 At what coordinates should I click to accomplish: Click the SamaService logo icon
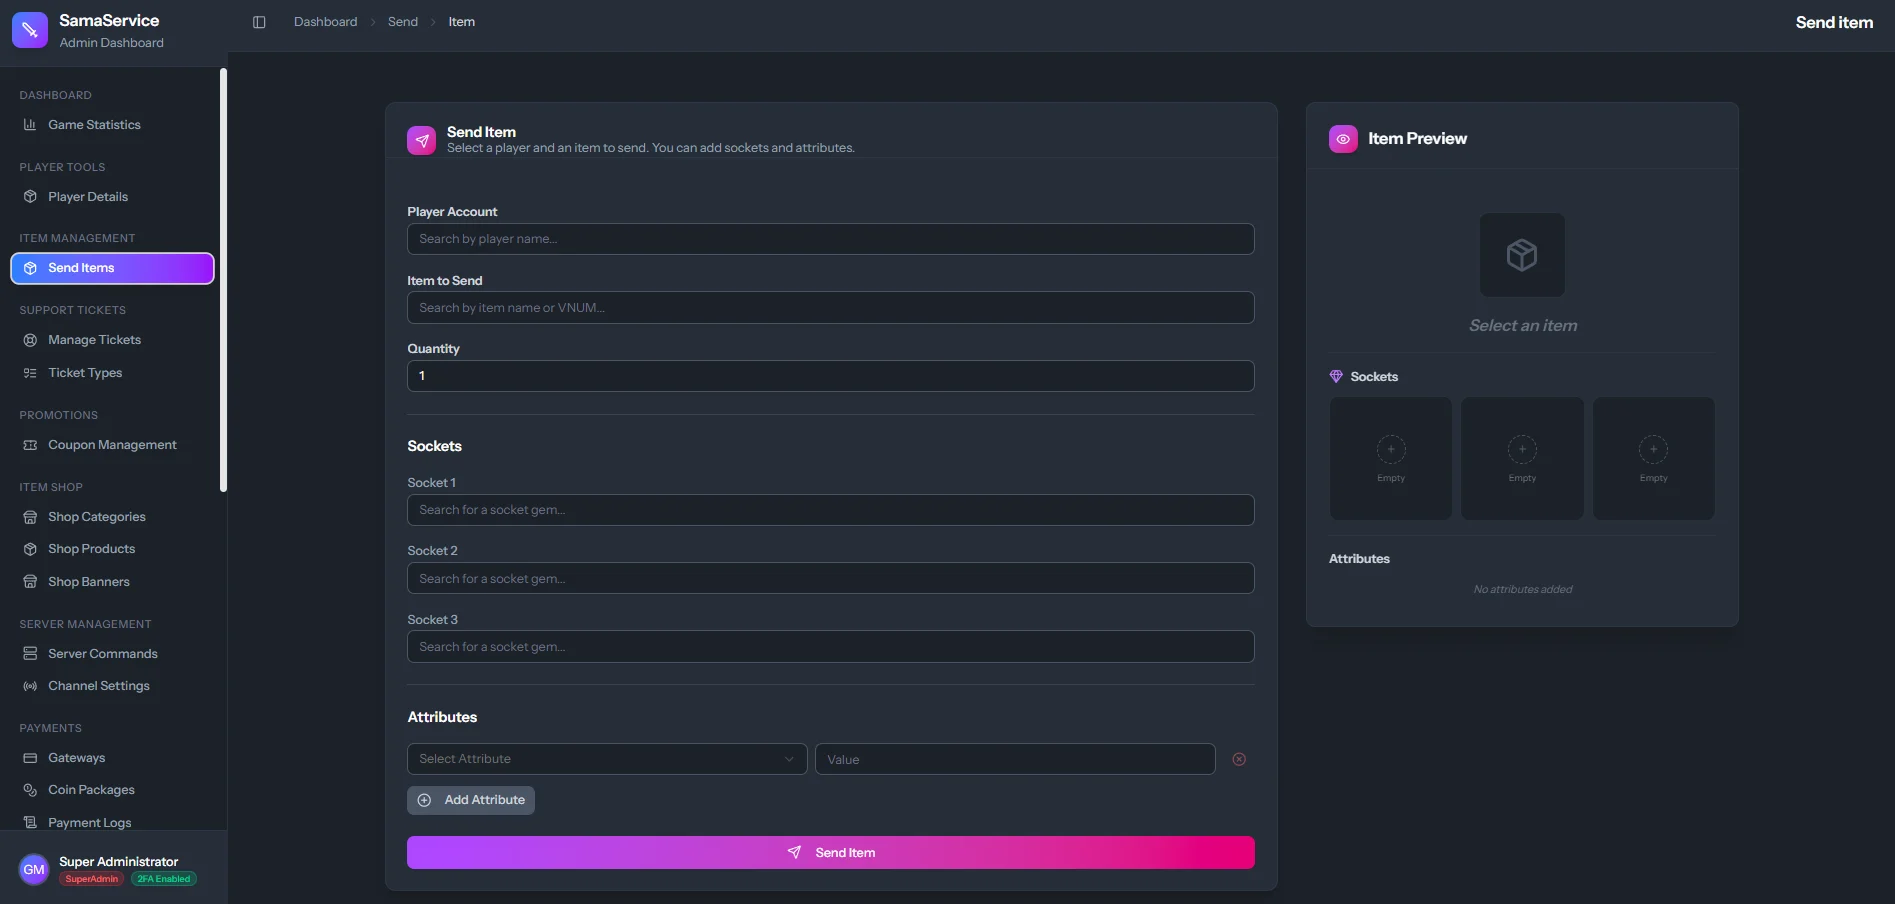[x=30, y=30]
